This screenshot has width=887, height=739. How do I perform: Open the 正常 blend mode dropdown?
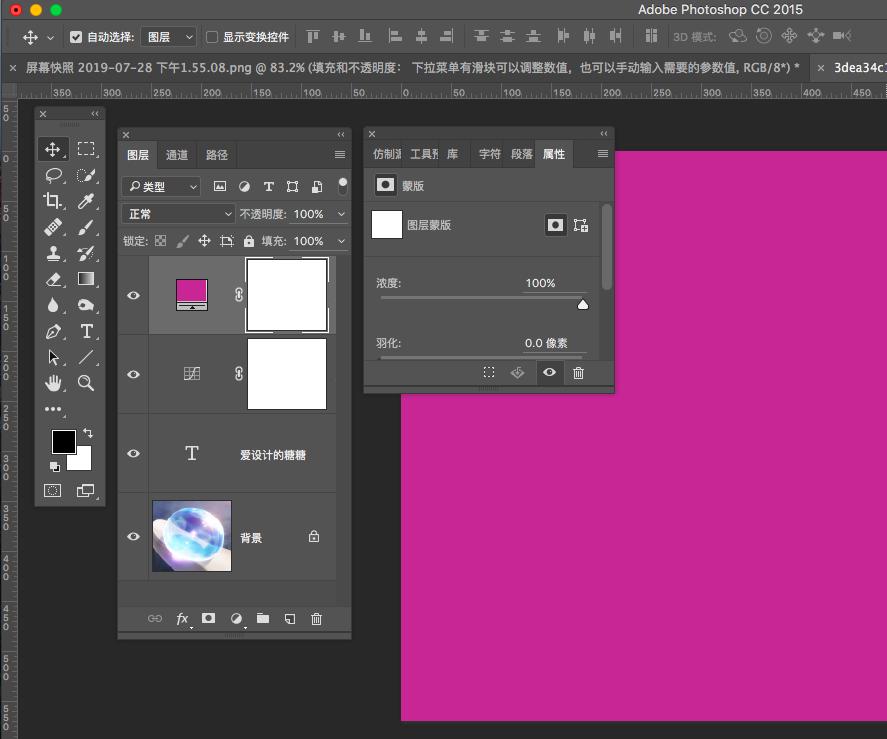178,214
